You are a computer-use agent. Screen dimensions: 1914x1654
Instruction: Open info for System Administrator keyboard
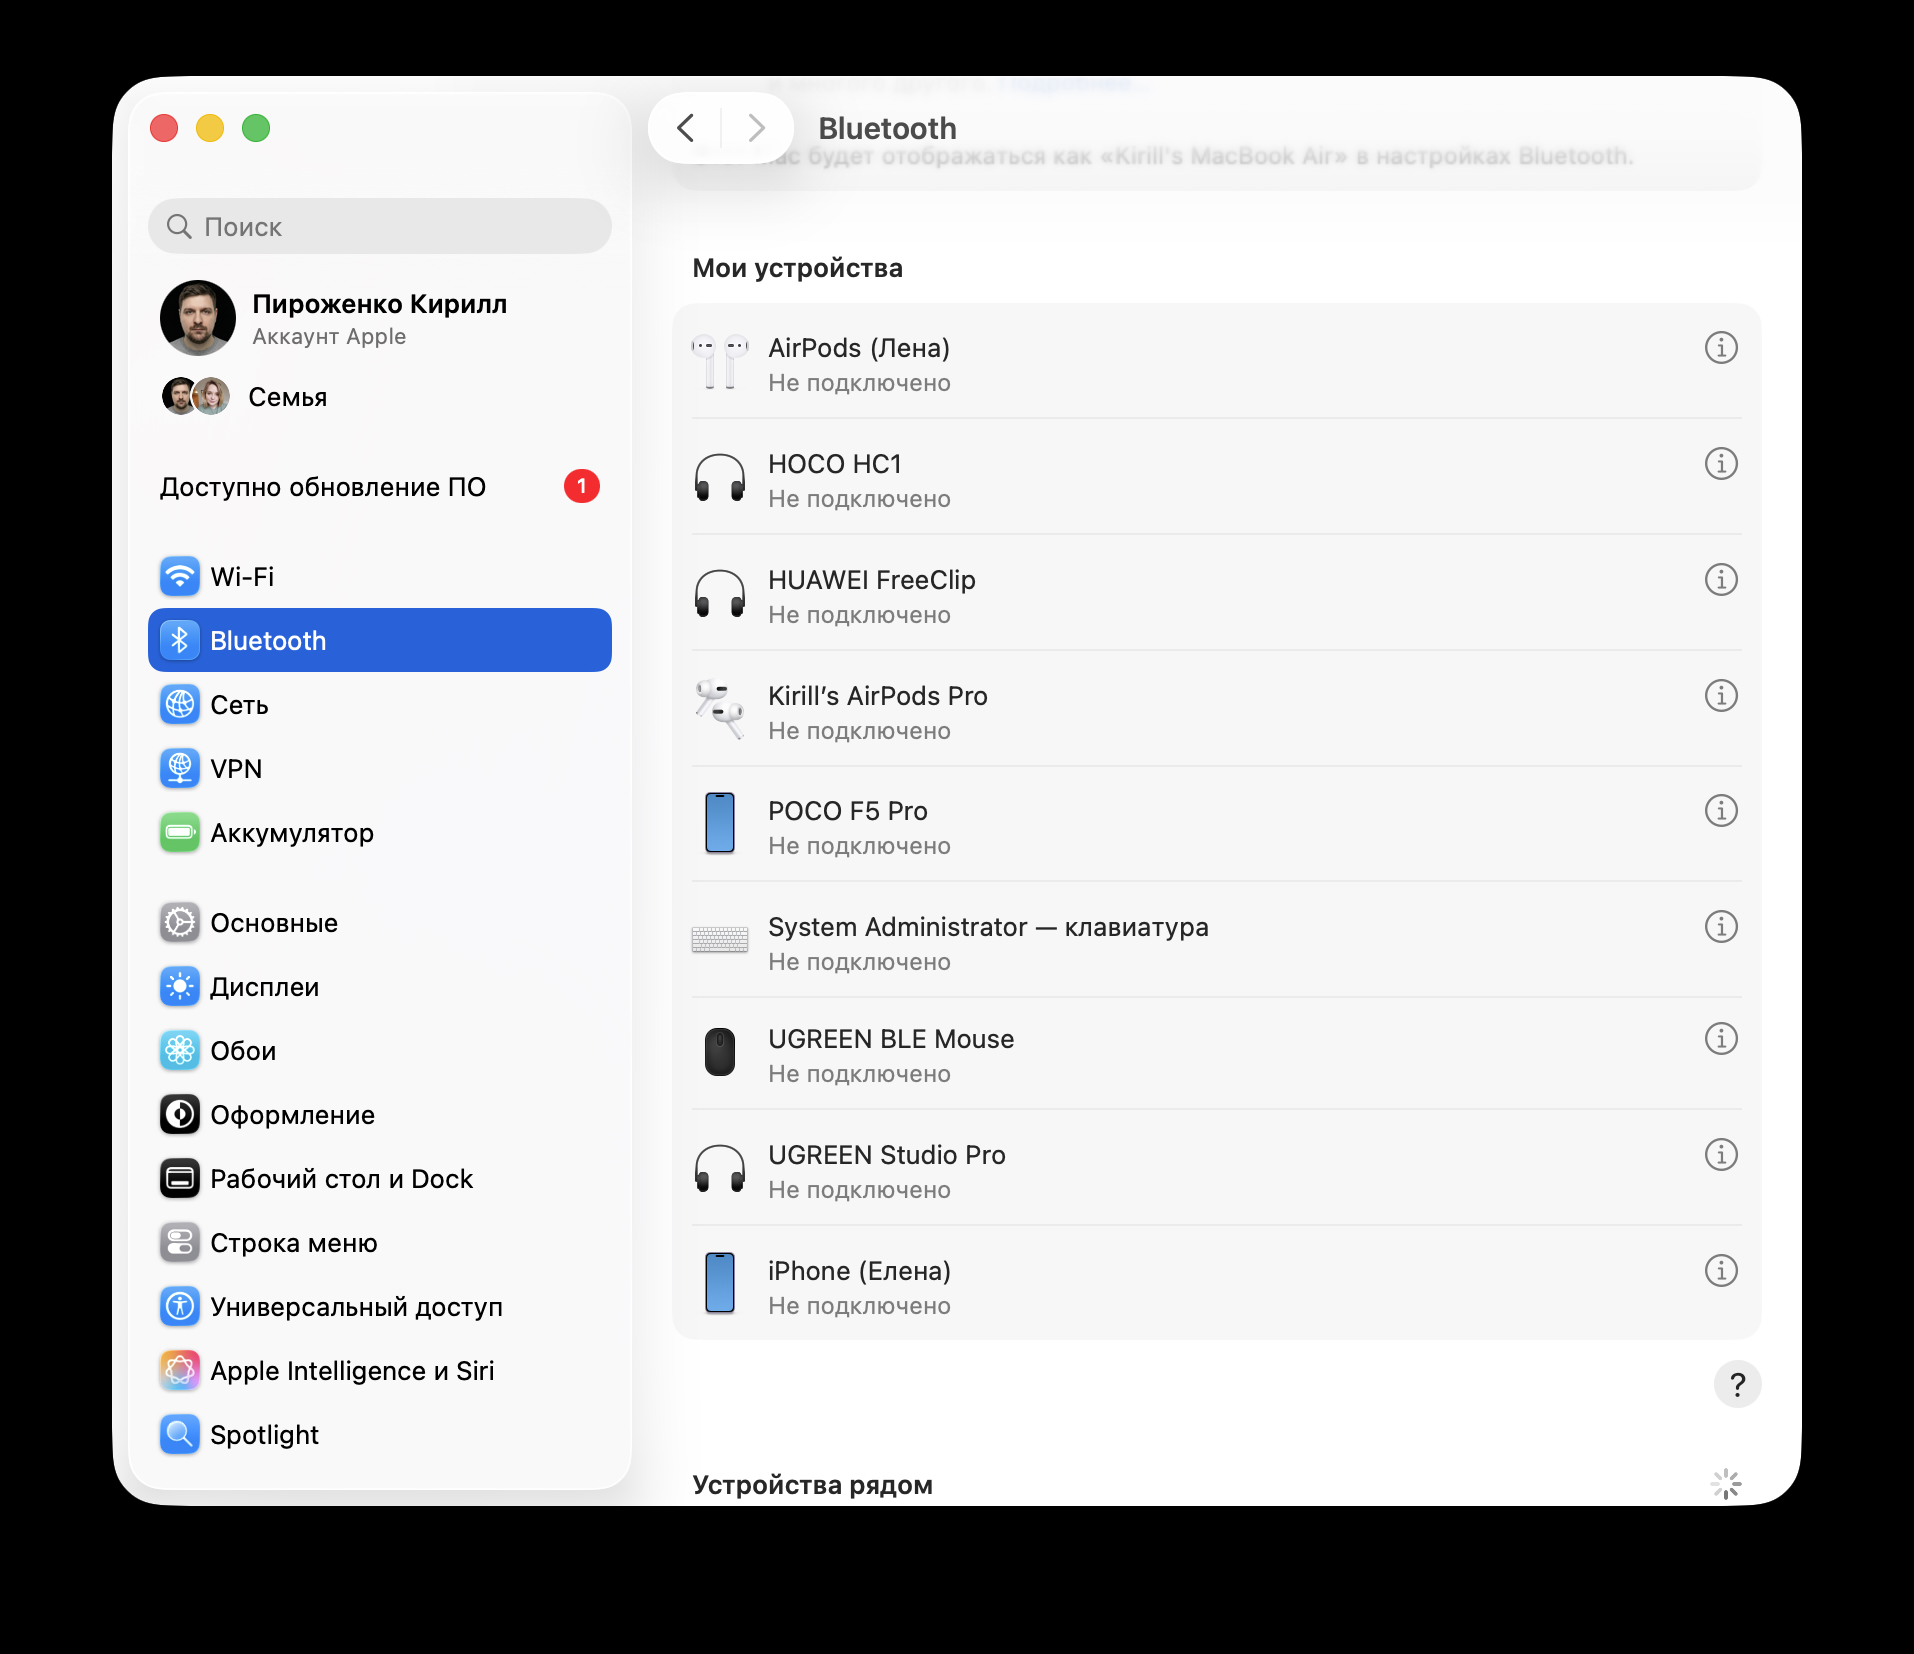coord(1720,927)
